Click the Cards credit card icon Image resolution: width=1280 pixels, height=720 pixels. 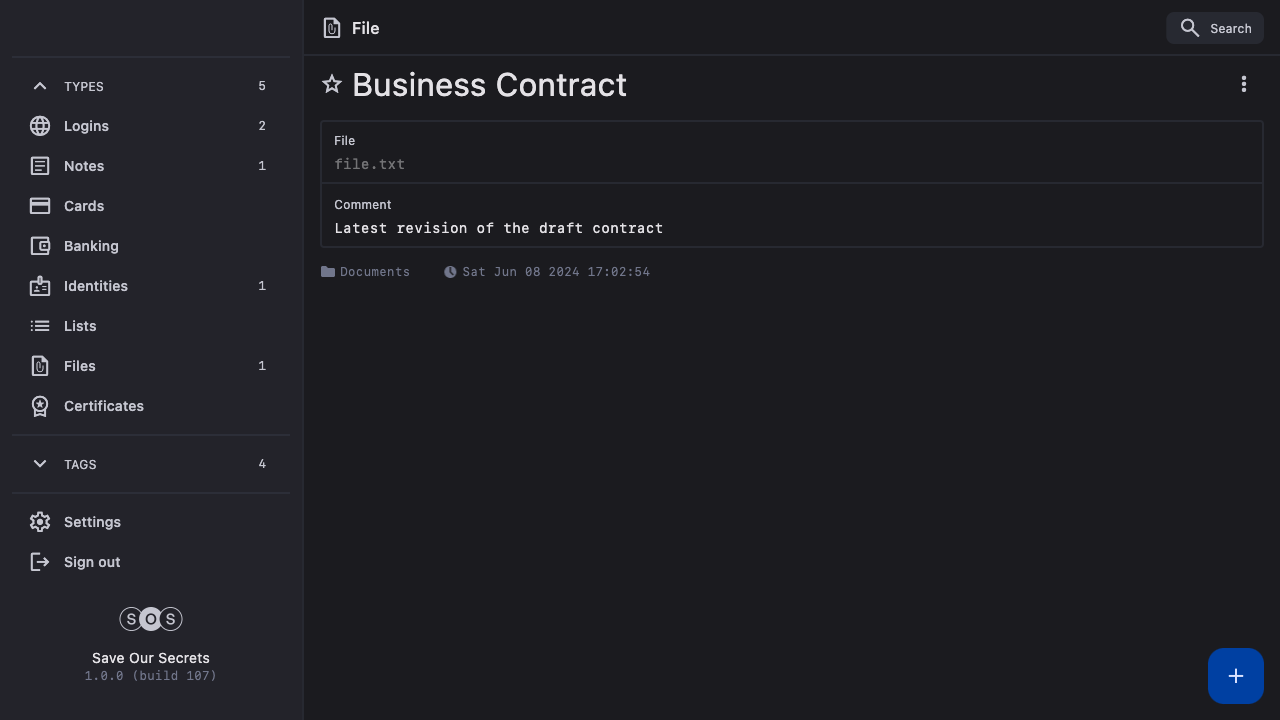[x=40, y=206]
